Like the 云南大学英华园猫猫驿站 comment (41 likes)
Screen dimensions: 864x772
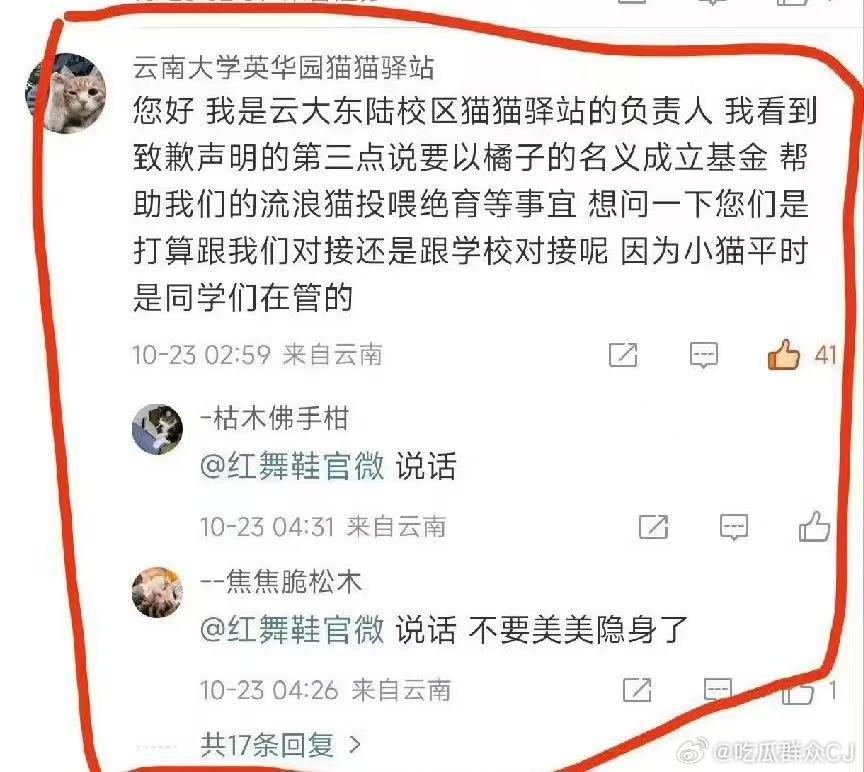click(784, 354)
